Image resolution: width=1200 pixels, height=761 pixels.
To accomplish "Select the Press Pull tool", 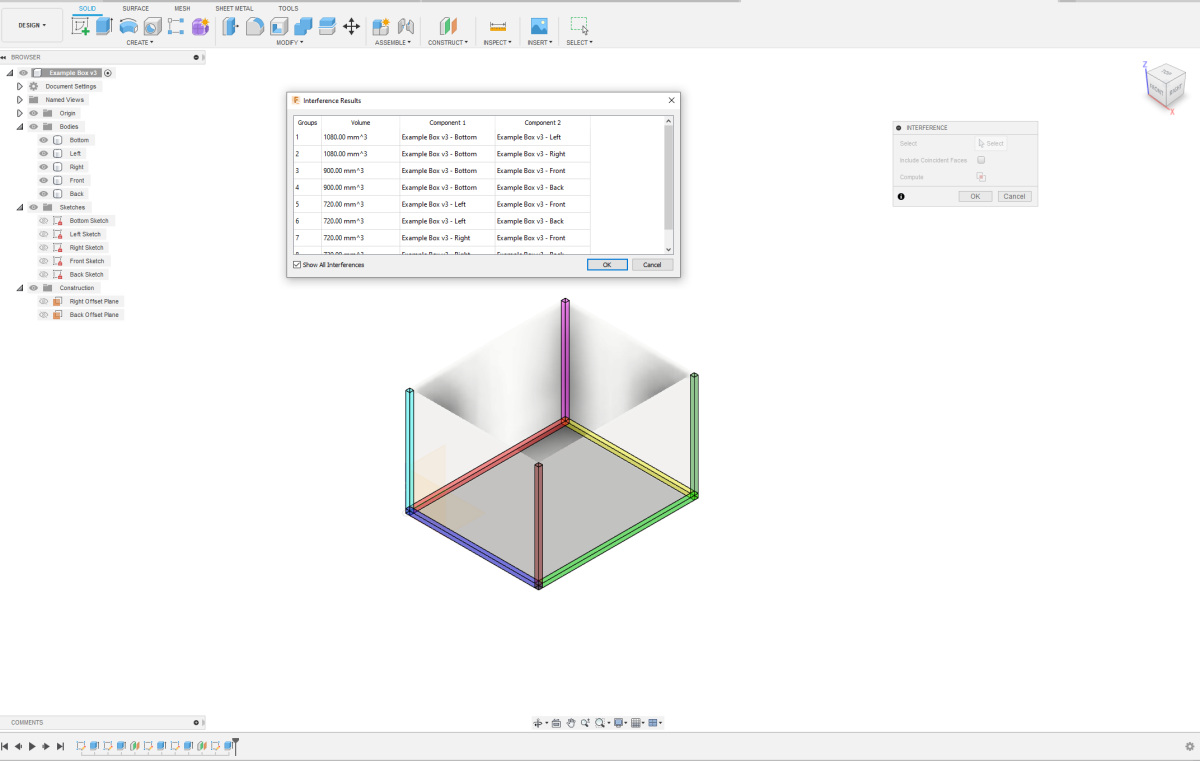I will click(x=231, y=27).
